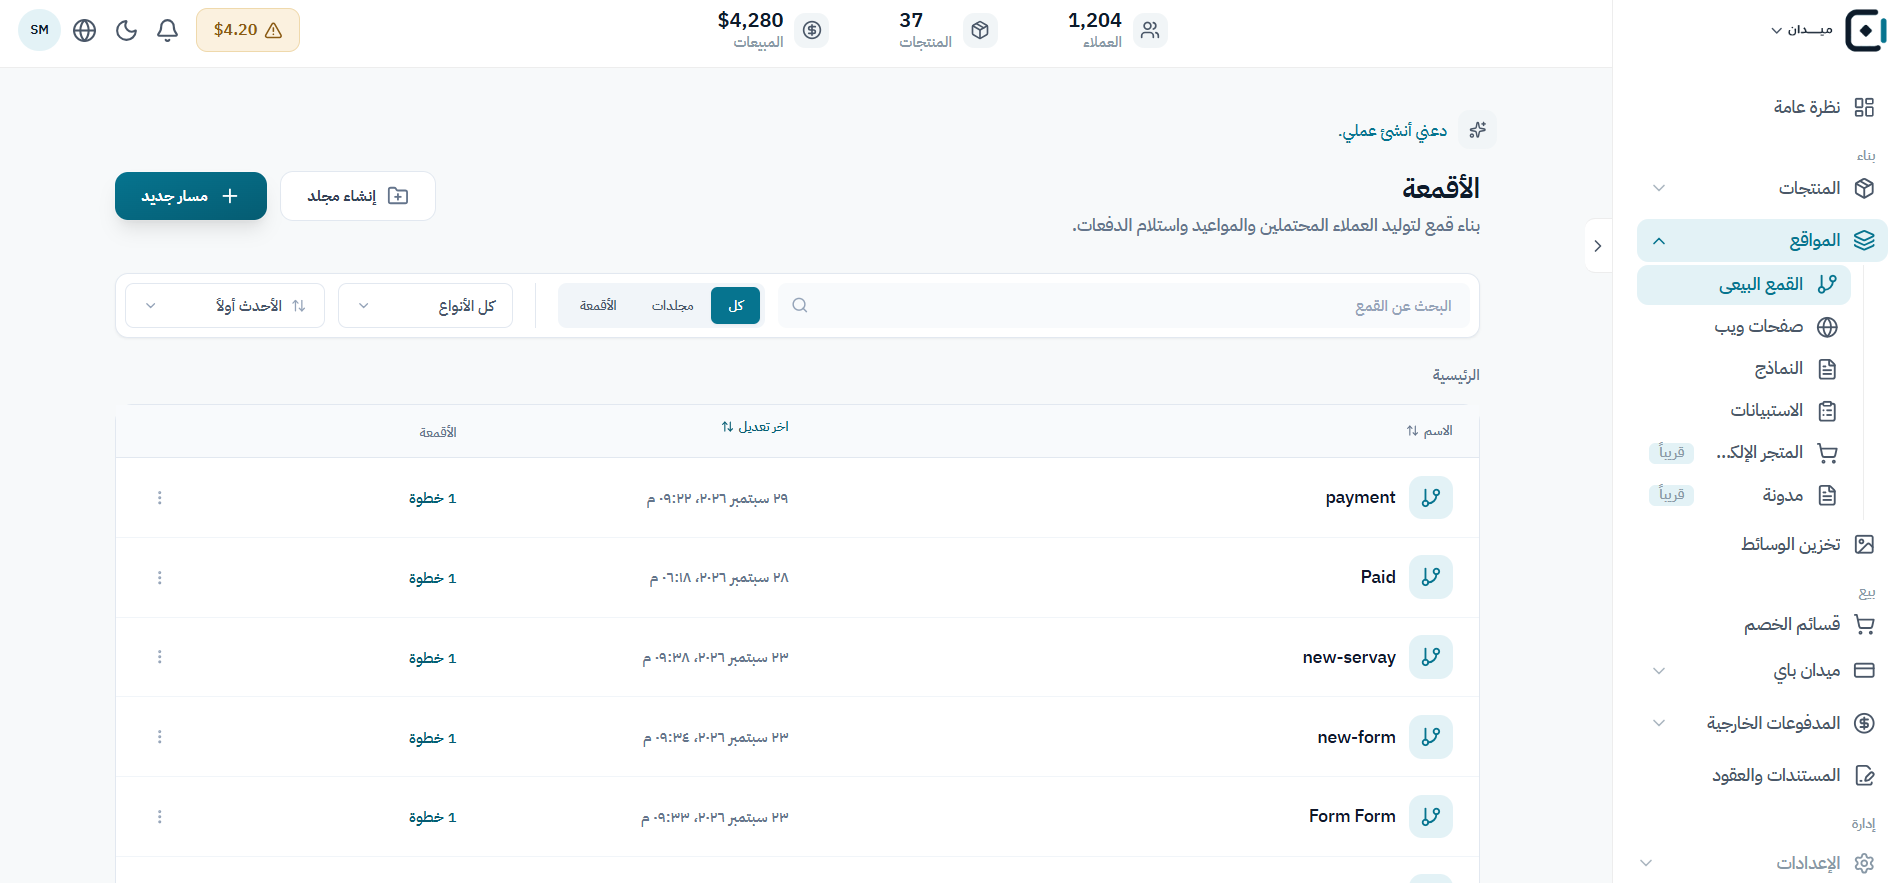Click the $4.20 balance warning badge
This screenshot has width=1897, height=883.
pyautogui.click(x=248, y=30)
